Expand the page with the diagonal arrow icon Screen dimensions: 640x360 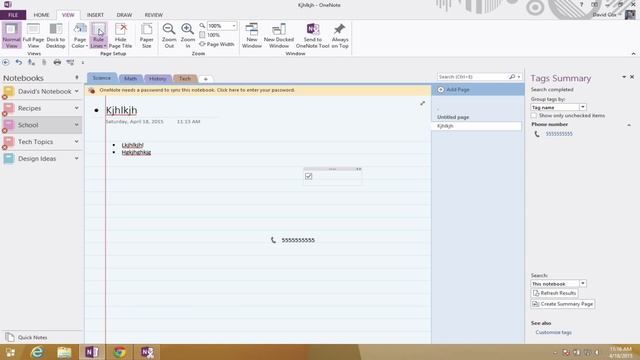pos(422,103)
